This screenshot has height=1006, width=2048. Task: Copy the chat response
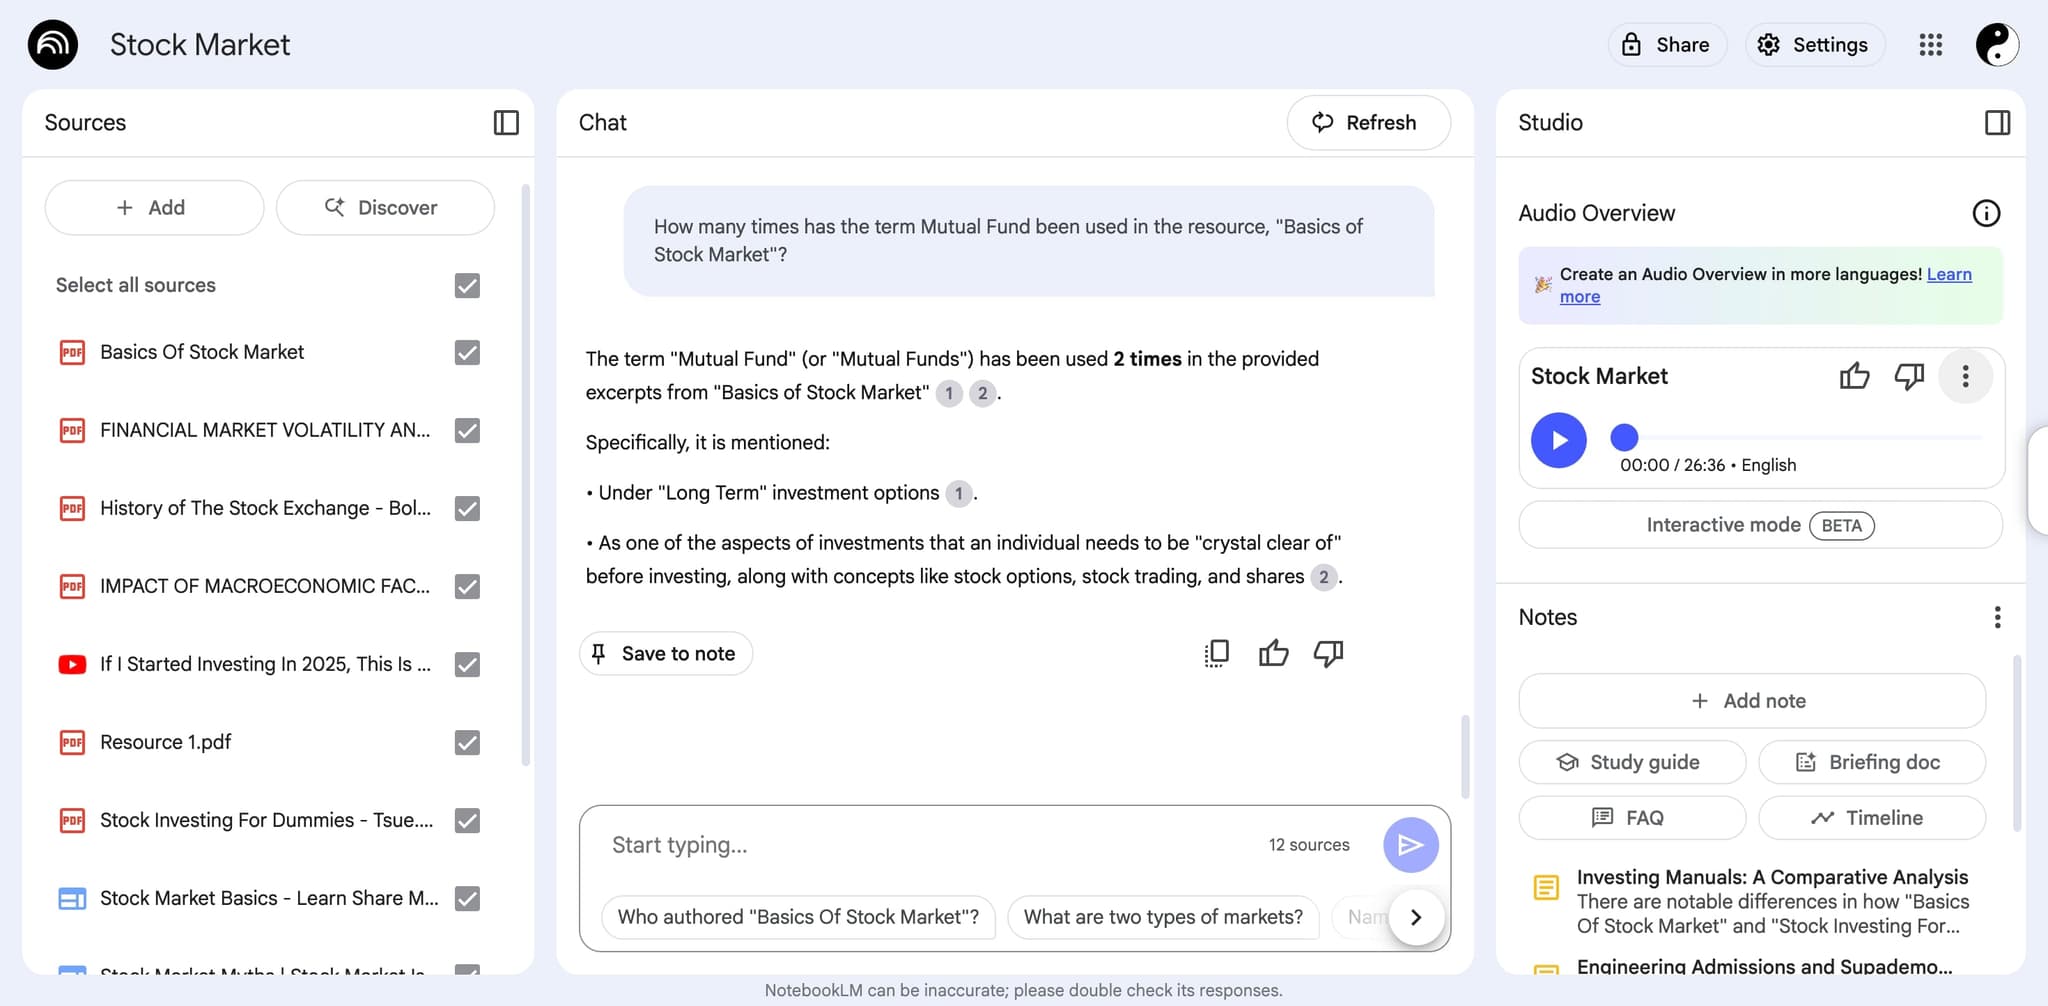[x=1217, y=654]
